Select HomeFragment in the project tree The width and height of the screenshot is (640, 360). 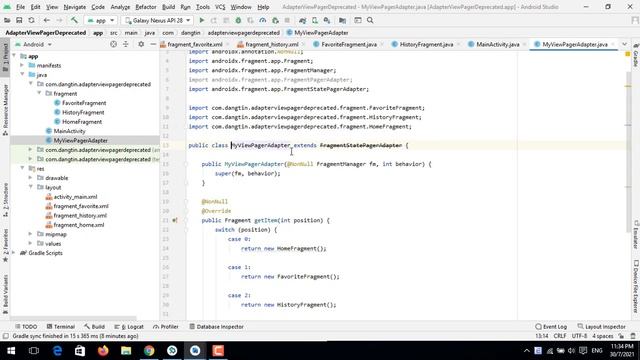[x=82, y=122]
